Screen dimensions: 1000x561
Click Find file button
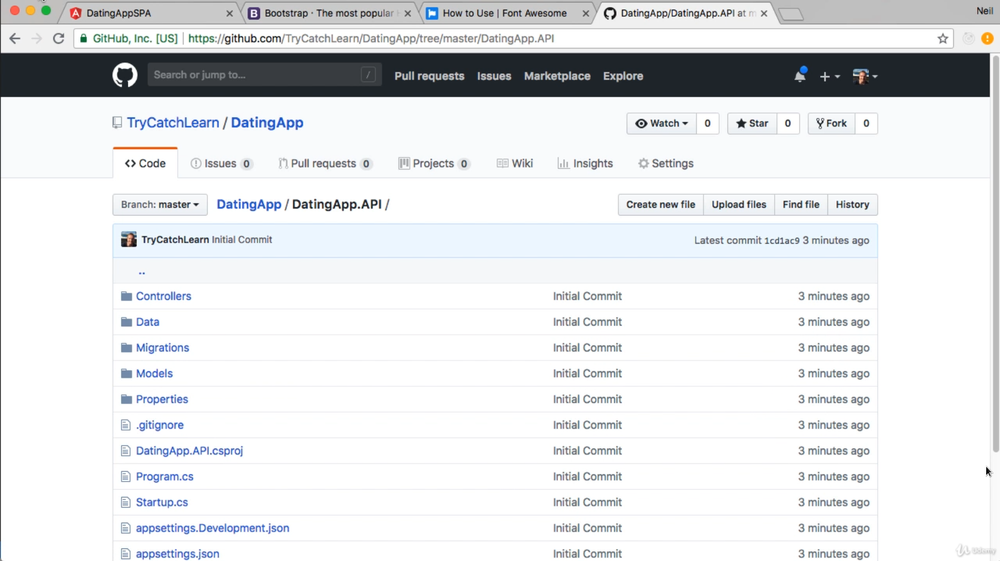coord(801,205)
